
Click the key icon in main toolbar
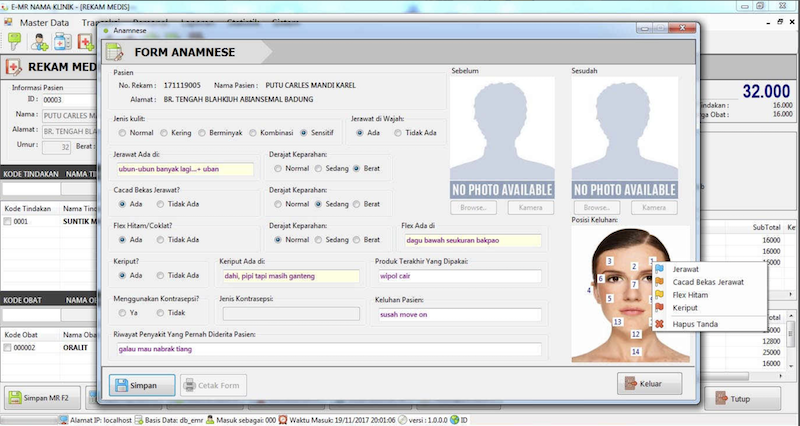pos(16,41)
